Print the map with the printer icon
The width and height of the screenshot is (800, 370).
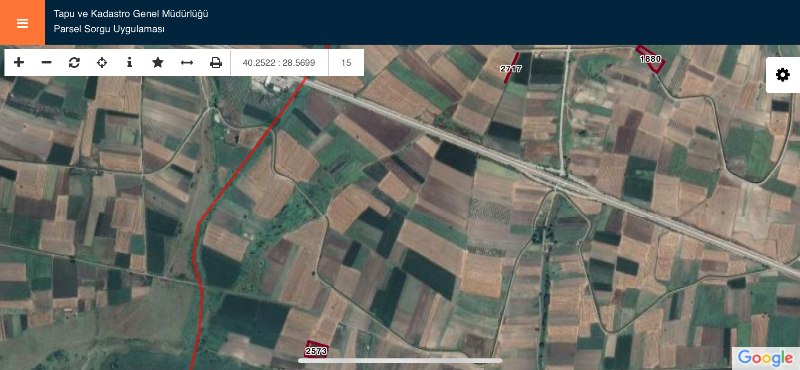tap(216, 62)
